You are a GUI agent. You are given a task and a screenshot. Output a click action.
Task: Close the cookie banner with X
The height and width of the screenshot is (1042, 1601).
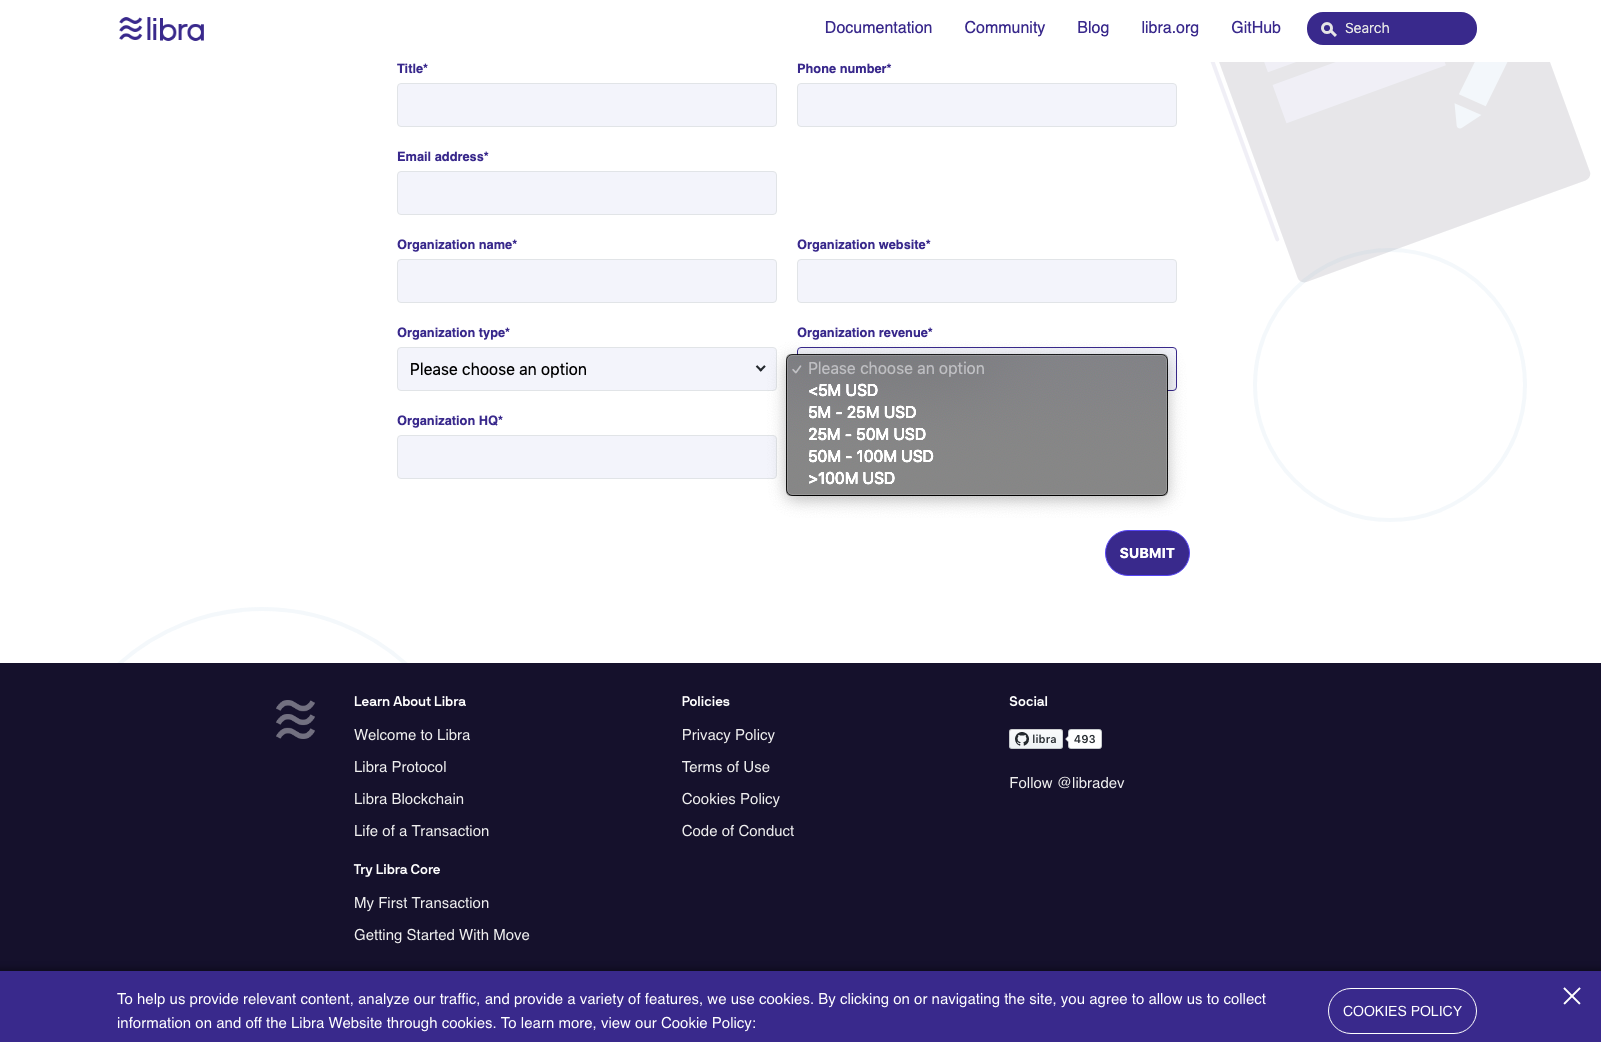pos(1572,996)
